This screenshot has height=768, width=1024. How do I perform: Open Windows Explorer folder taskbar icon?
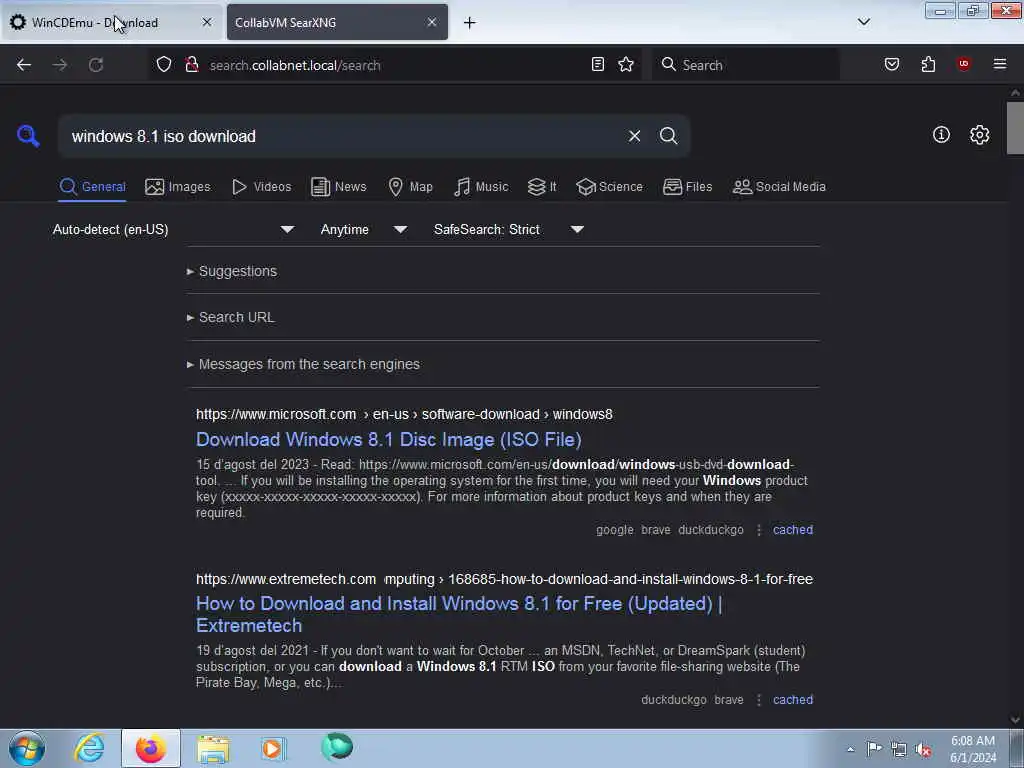pos(213,749)
